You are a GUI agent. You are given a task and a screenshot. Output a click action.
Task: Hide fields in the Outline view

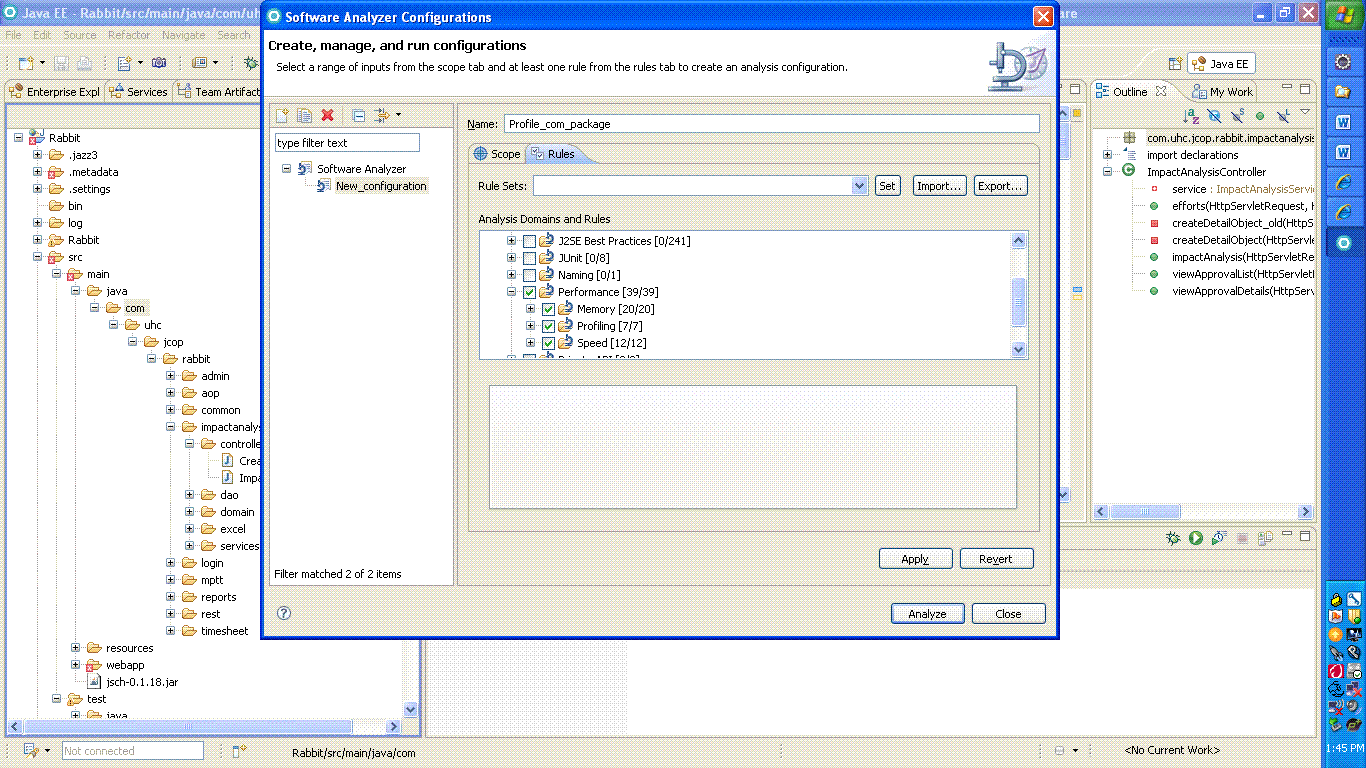tap(1214, 116)
